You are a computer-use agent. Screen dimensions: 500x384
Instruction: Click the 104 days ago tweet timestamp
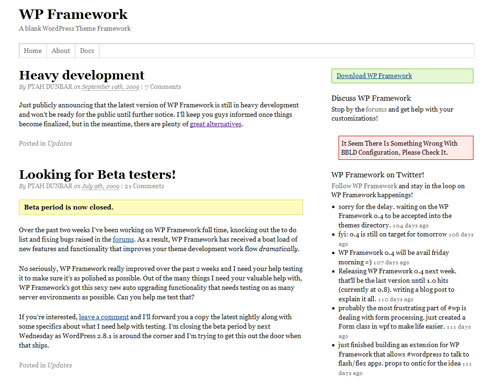(x=410, y=226)
